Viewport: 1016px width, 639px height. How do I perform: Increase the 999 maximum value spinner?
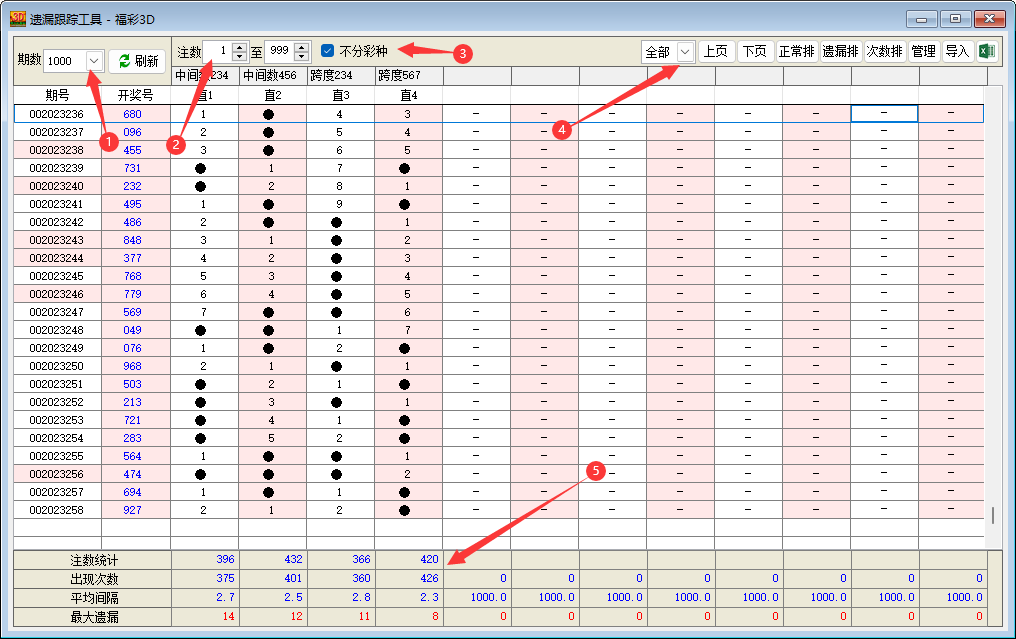point(301,46)
